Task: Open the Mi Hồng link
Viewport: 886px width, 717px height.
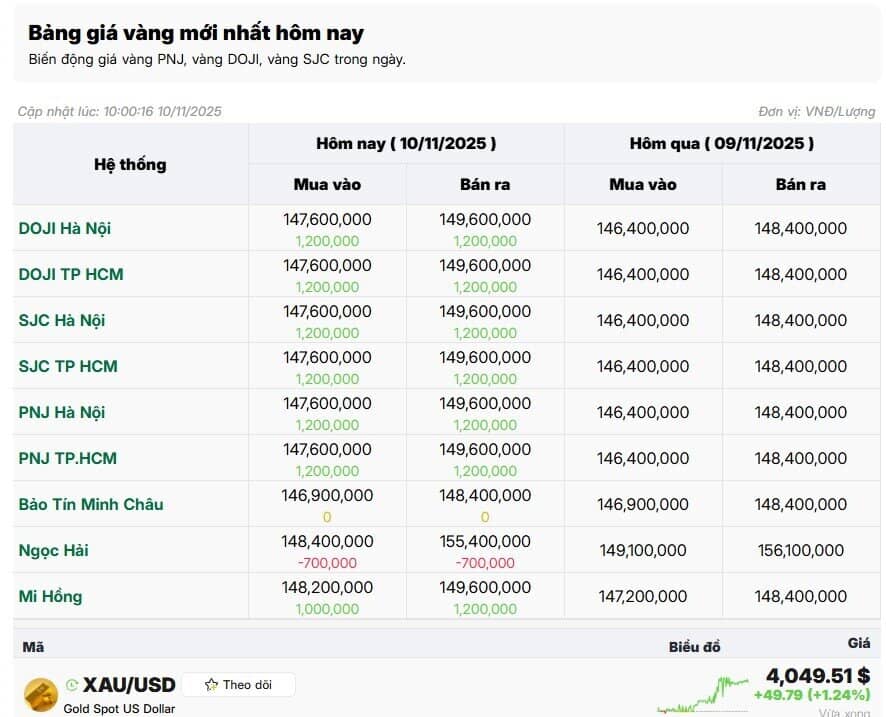Action: tap(50, 596)
